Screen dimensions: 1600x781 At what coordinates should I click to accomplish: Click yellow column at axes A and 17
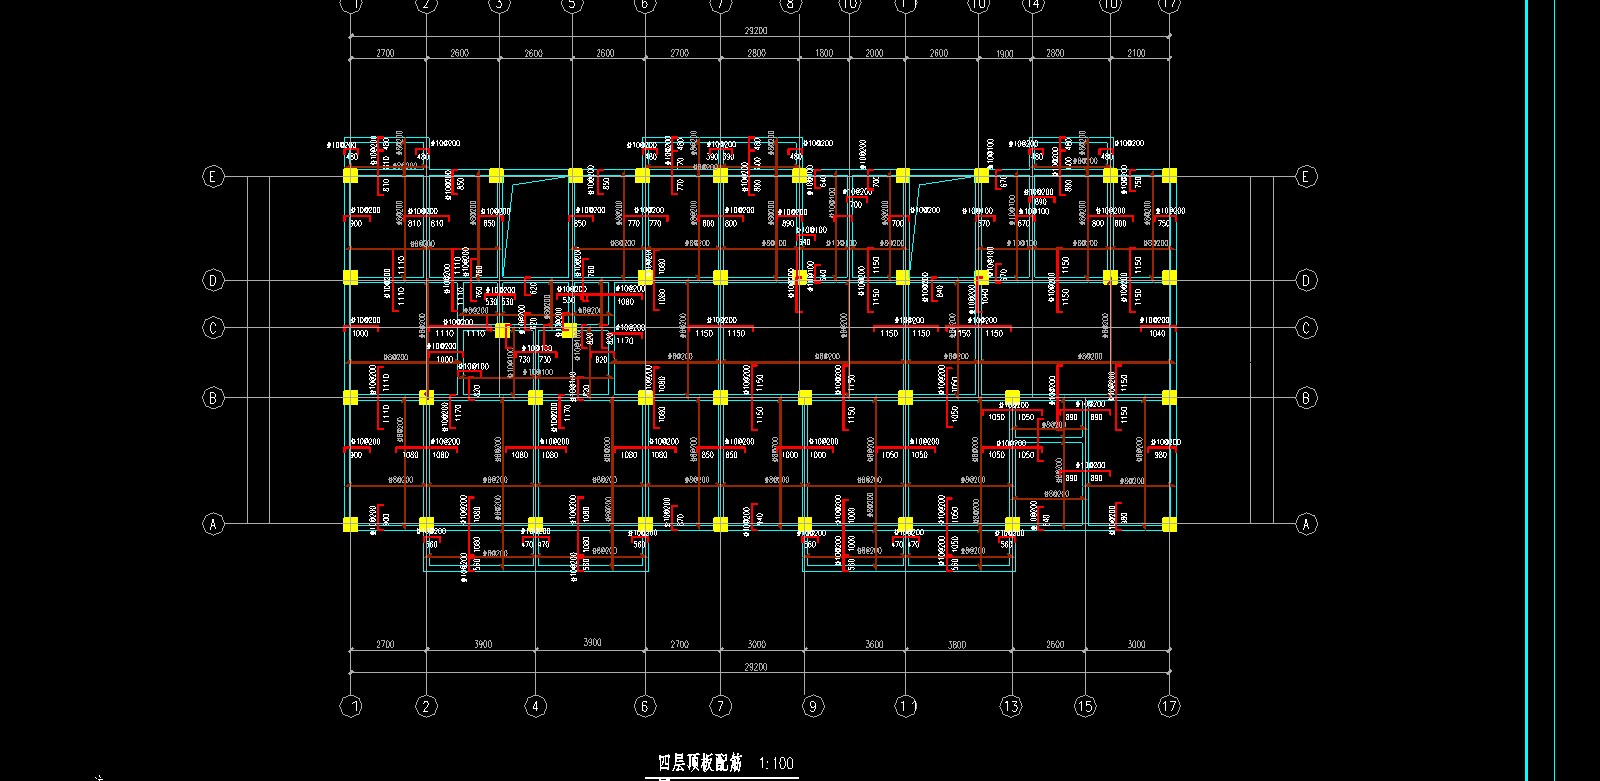click(x=1169, y=524)
